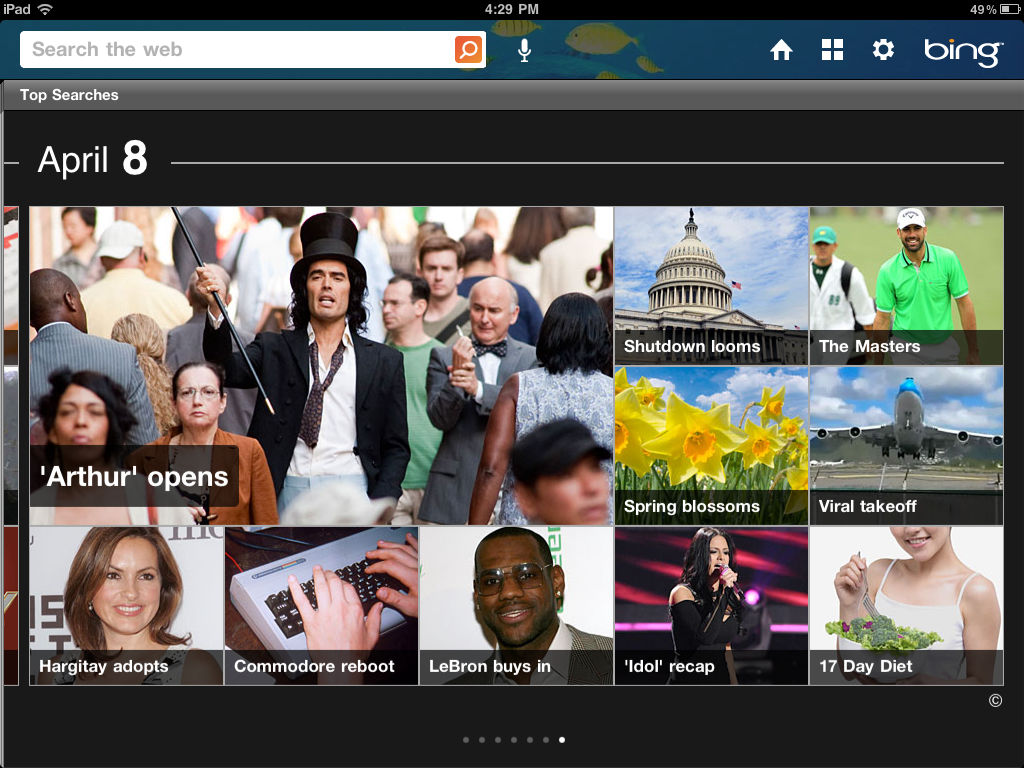Tap the battery indicator in status bar
Viewport: 1024px width, 768px height.
pos(1008,8)
